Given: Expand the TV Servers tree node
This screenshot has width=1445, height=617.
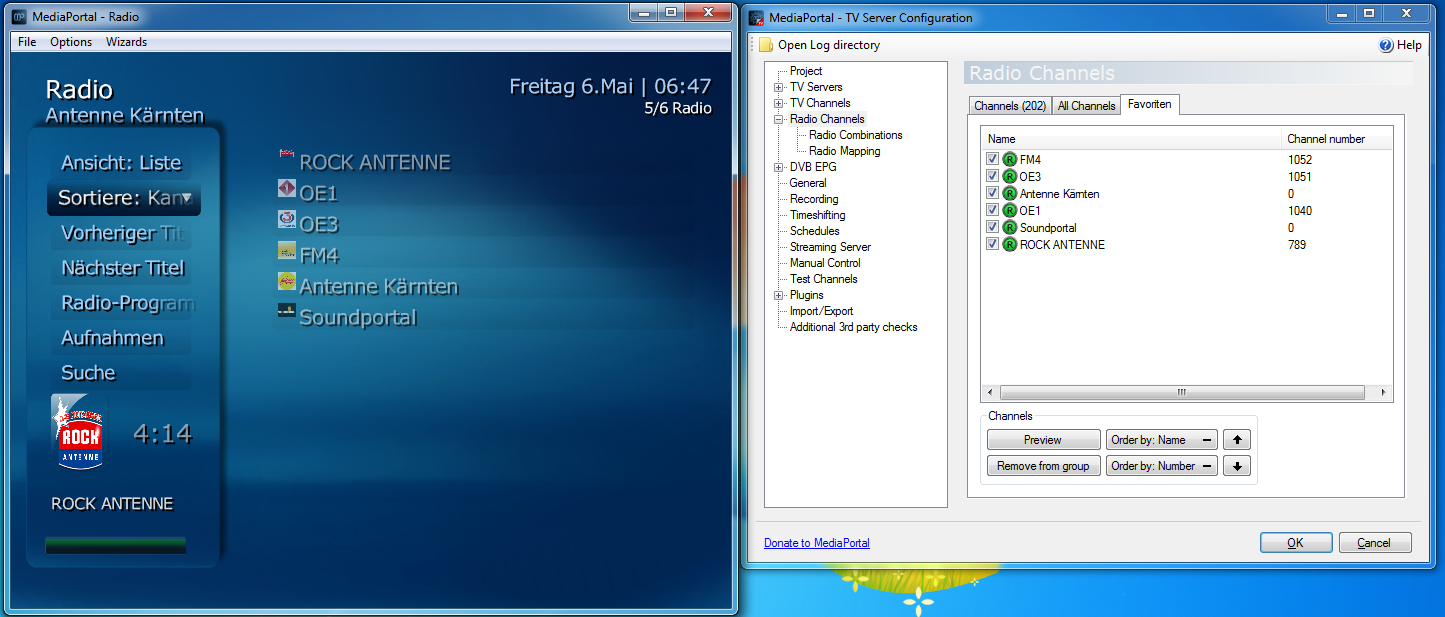Looking at the screenshot, I should [x=778, y=87].
